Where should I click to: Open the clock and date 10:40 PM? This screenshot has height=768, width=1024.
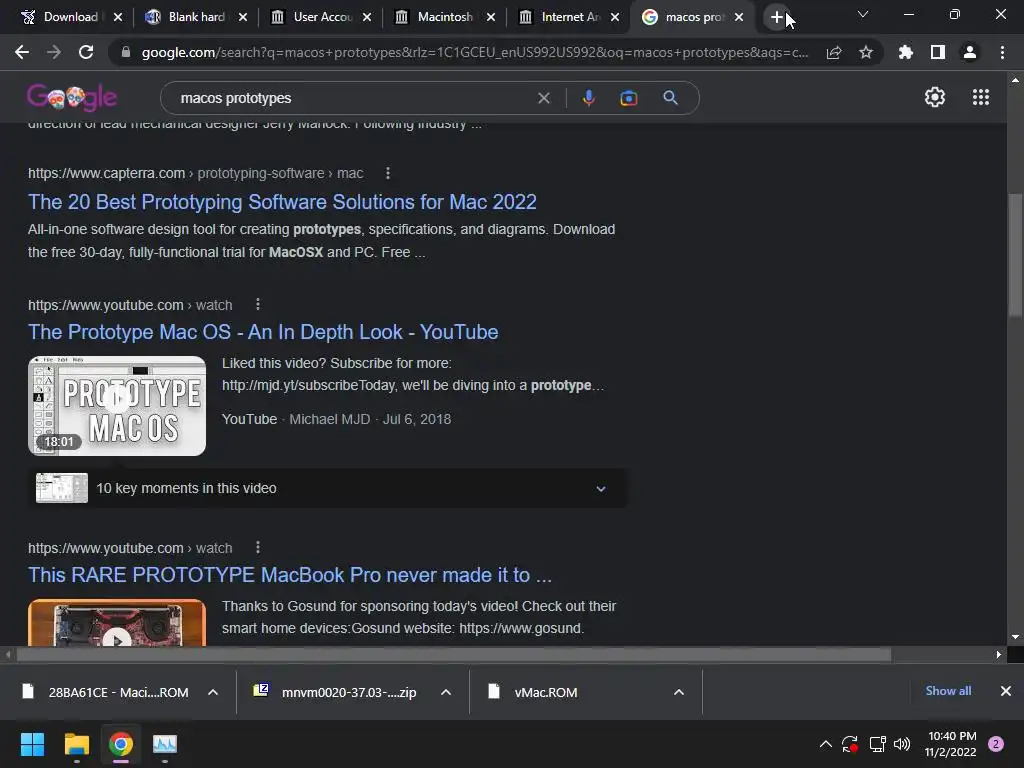[x=951, y=744]
